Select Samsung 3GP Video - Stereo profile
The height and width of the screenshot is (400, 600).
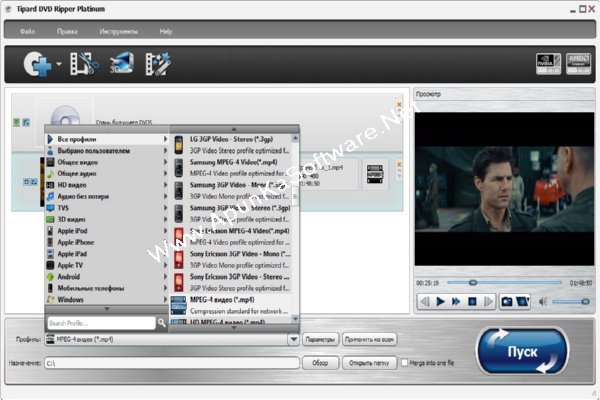(x=232, y=214)
